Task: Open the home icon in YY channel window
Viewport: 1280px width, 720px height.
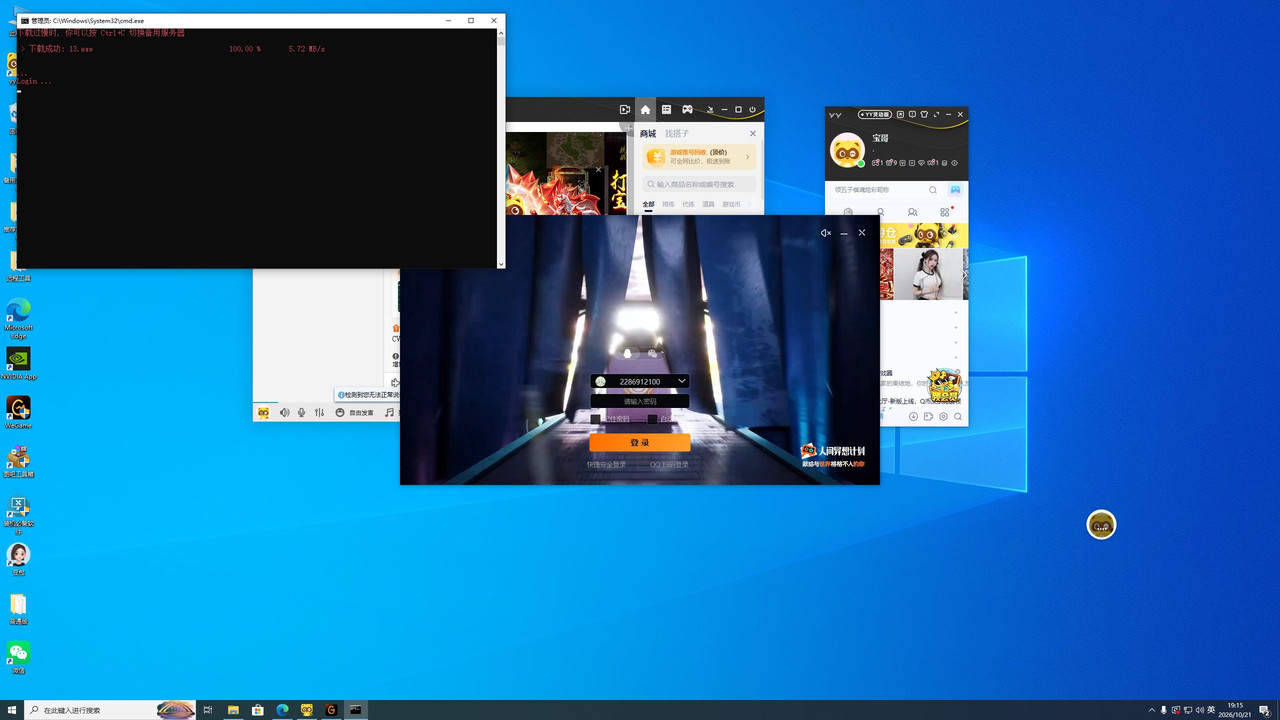Action: (645, 109)
